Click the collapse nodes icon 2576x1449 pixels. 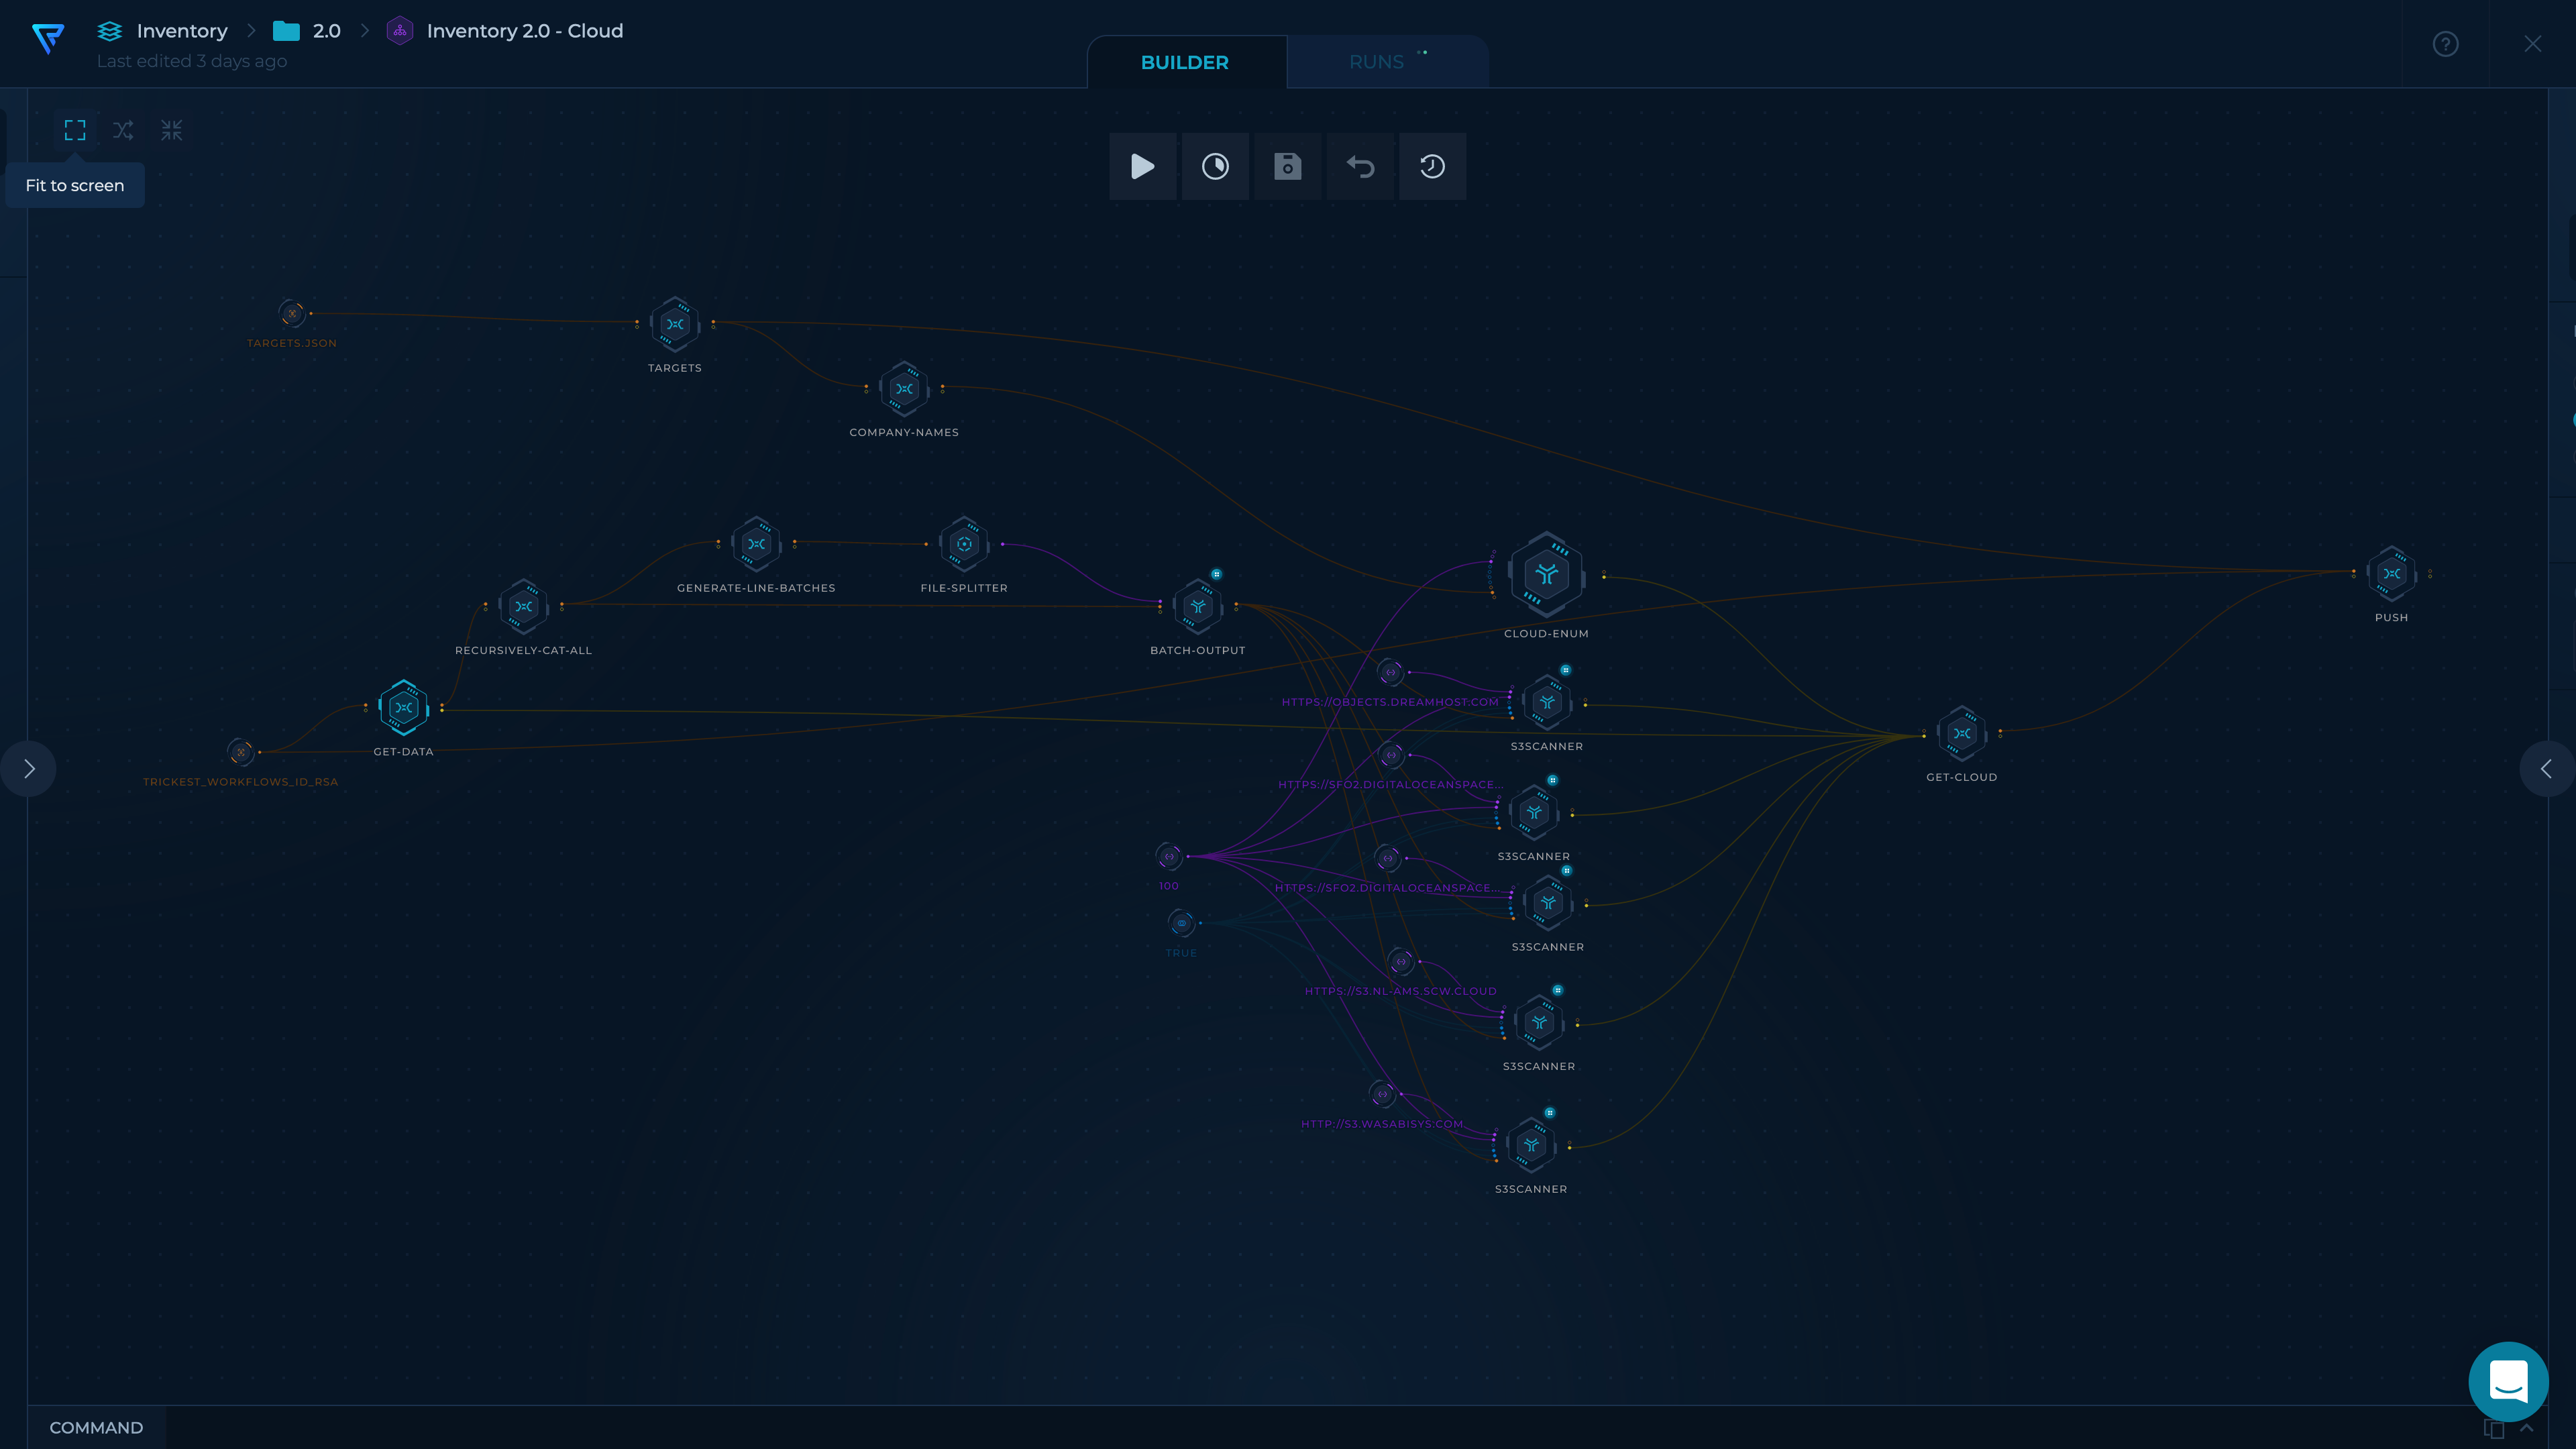(x=172, y=130)
